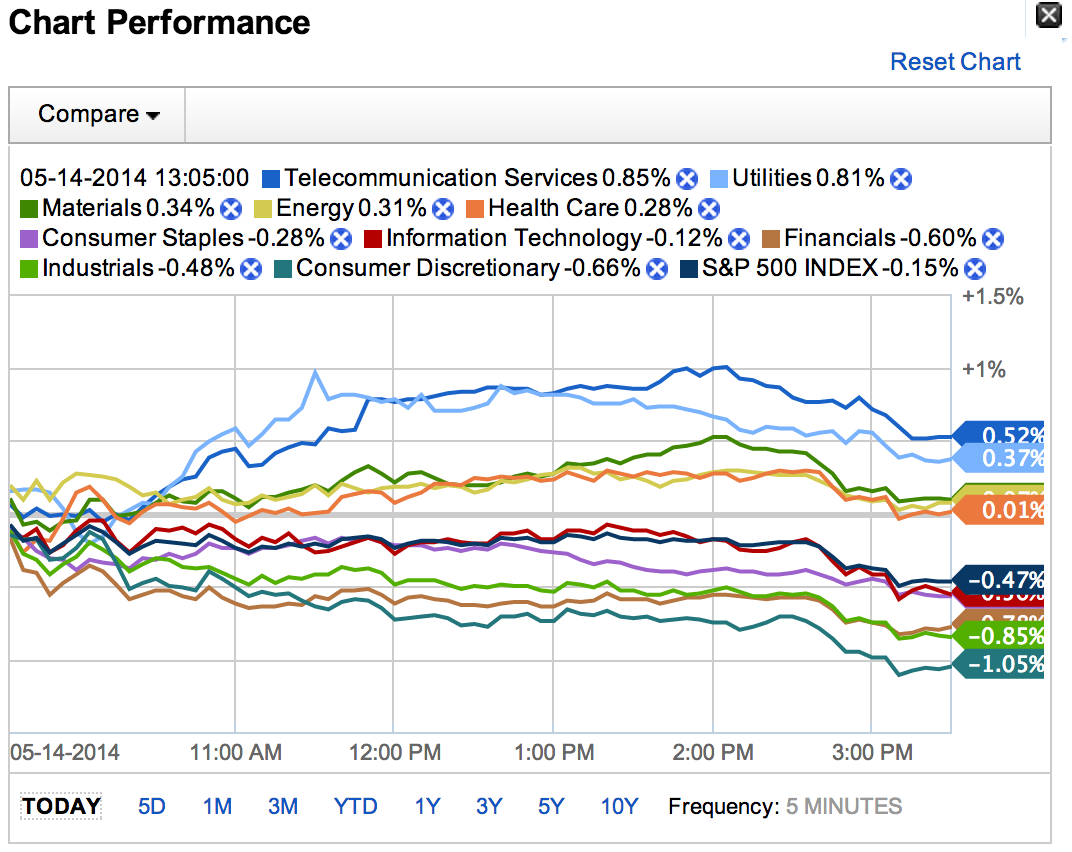Open the Compare dropdown menu
This screenshot has height=852, width=1072.
(x=98, y=115)
